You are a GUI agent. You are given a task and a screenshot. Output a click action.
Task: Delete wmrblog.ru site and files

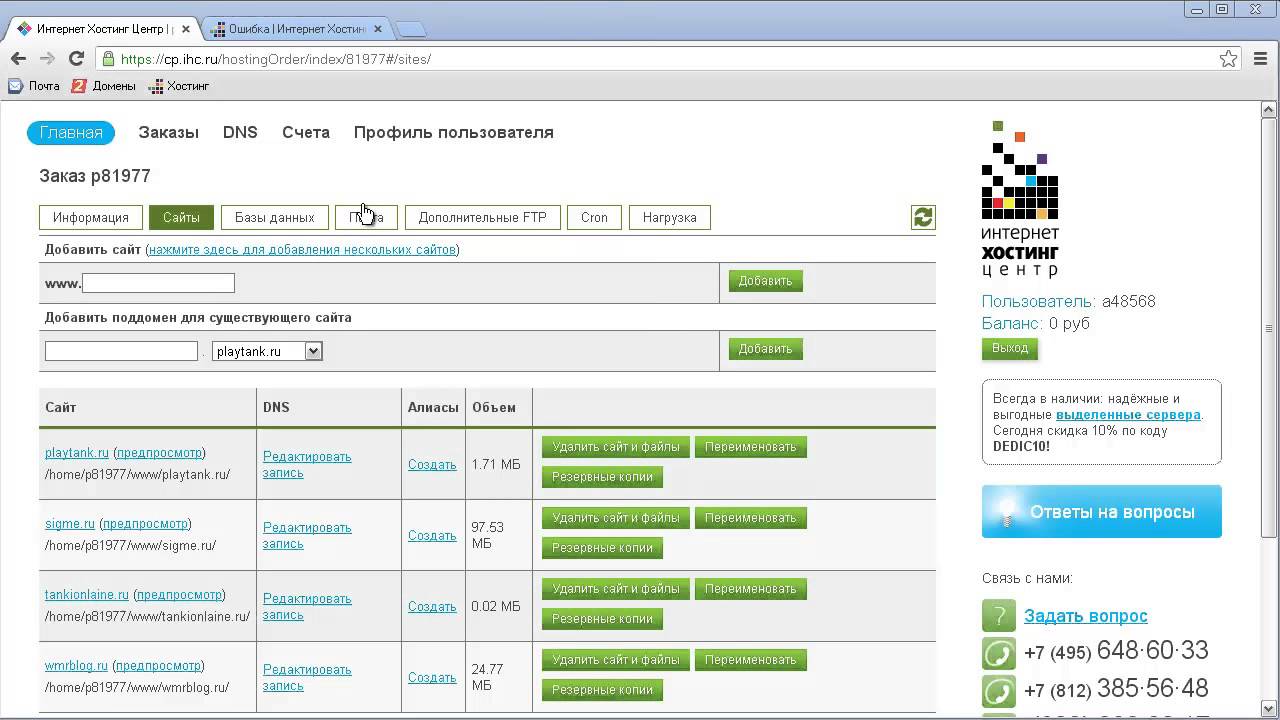click(x=615, y=660)
